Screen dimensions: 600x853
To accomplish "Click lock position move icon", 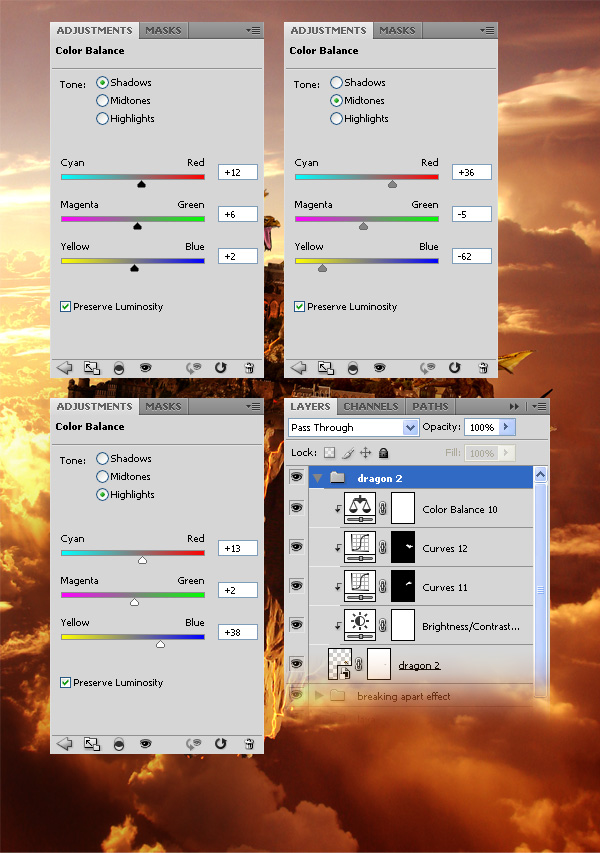I will click(366, 453).
